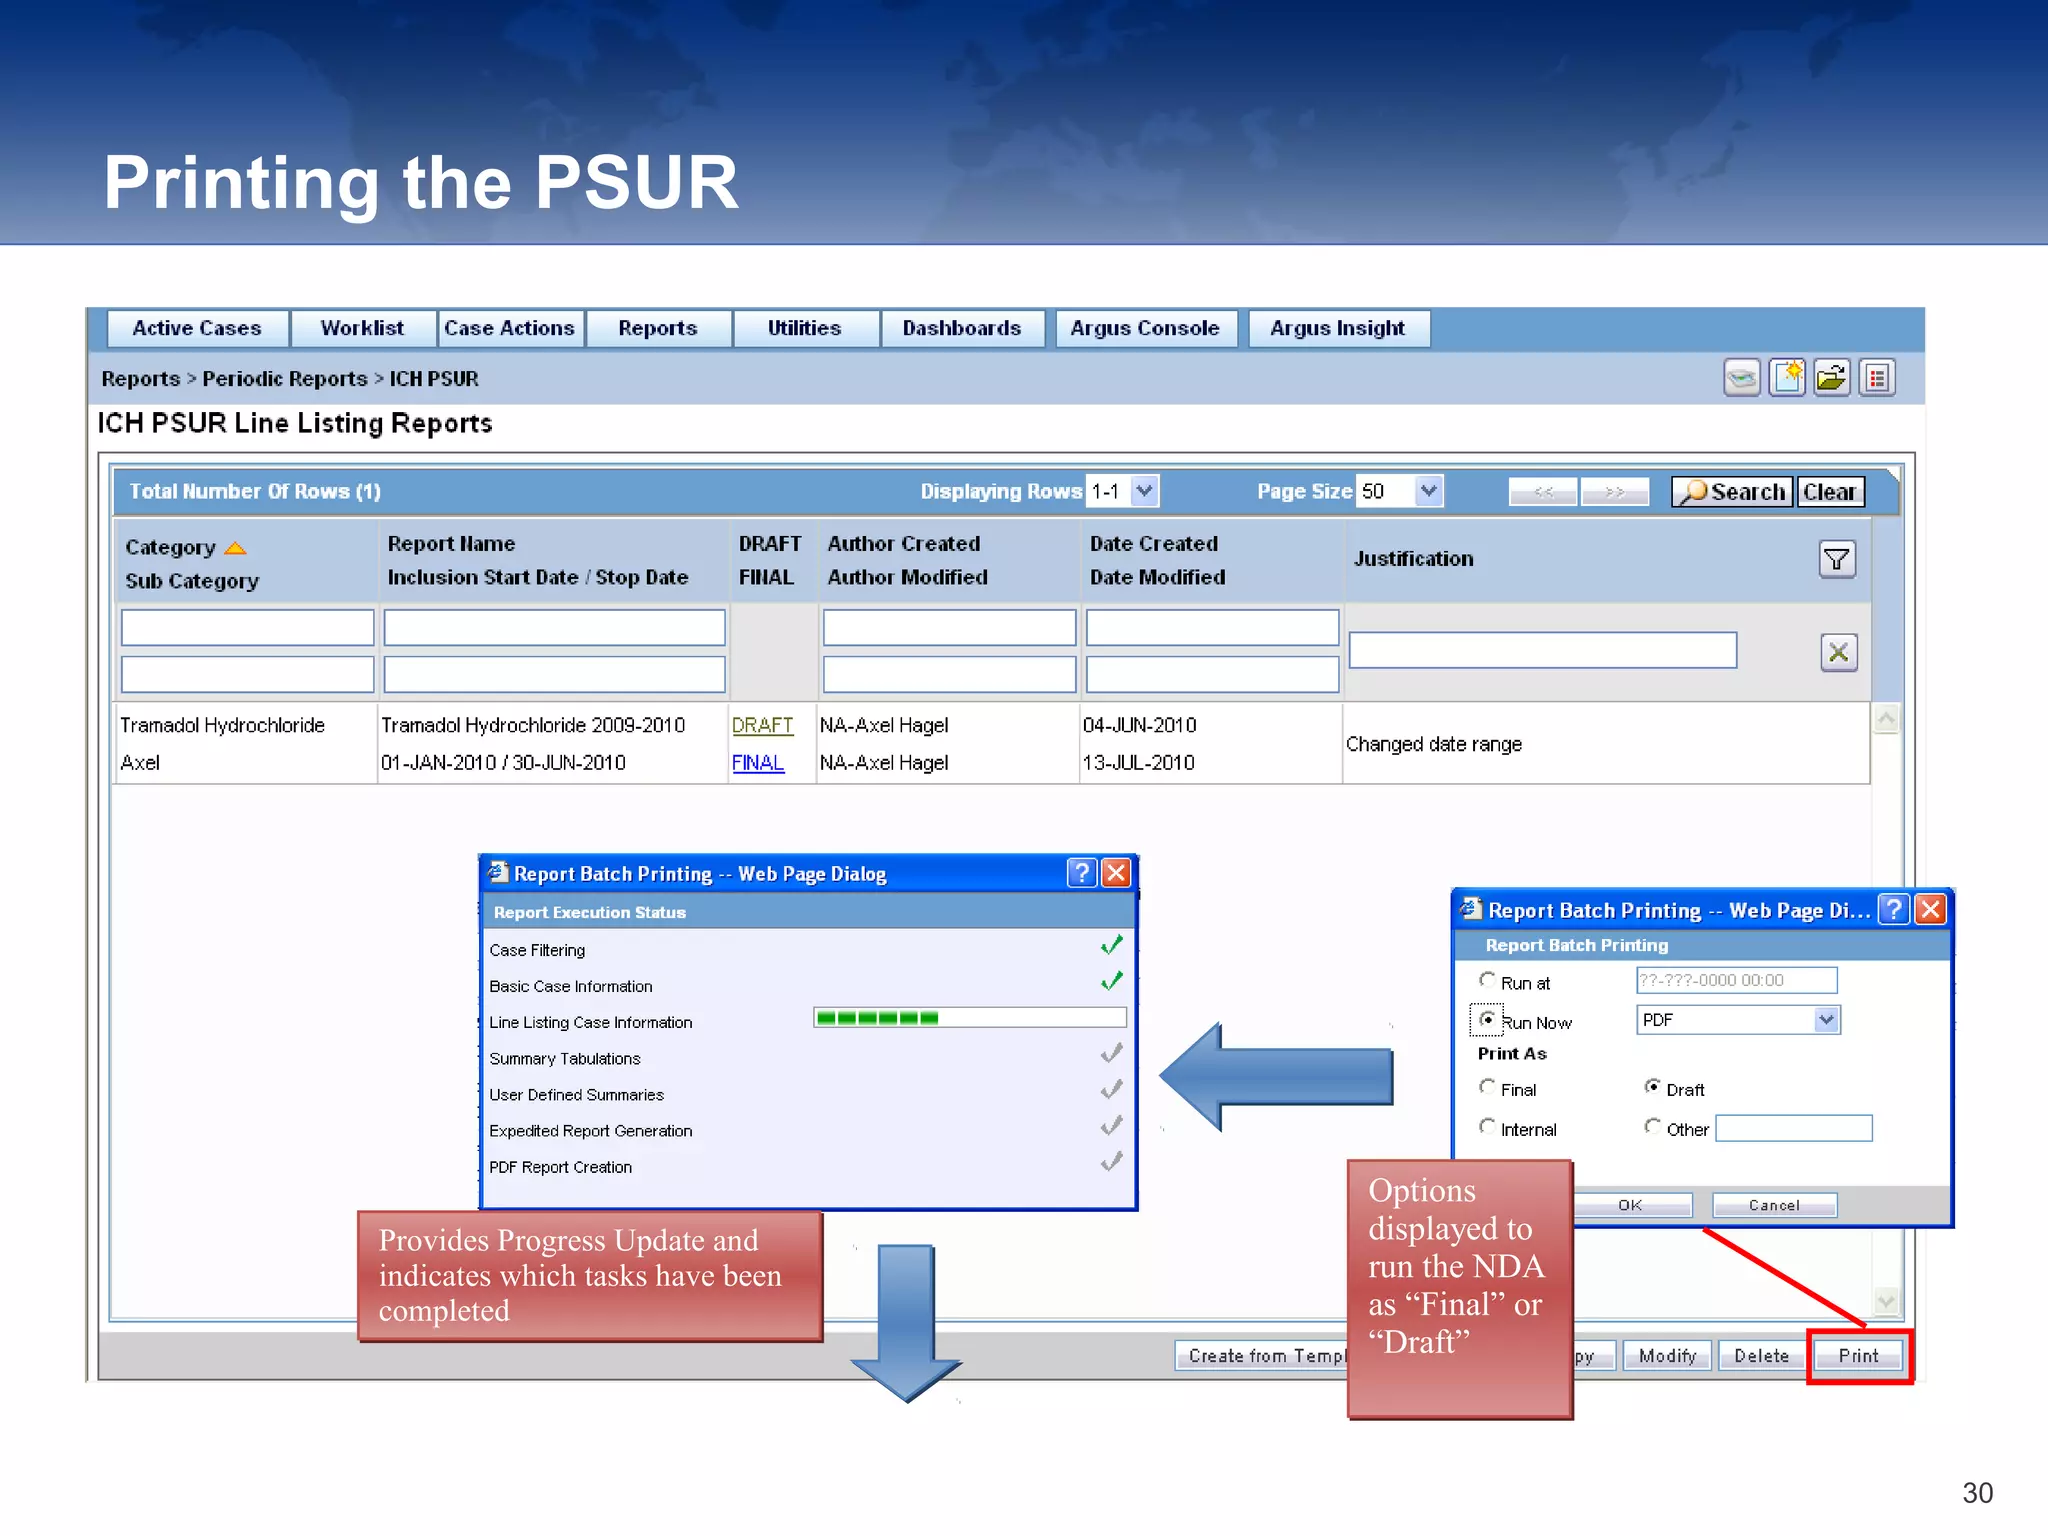Click the clear filter X icon

pyautogui.click(x=1838, y=653)
